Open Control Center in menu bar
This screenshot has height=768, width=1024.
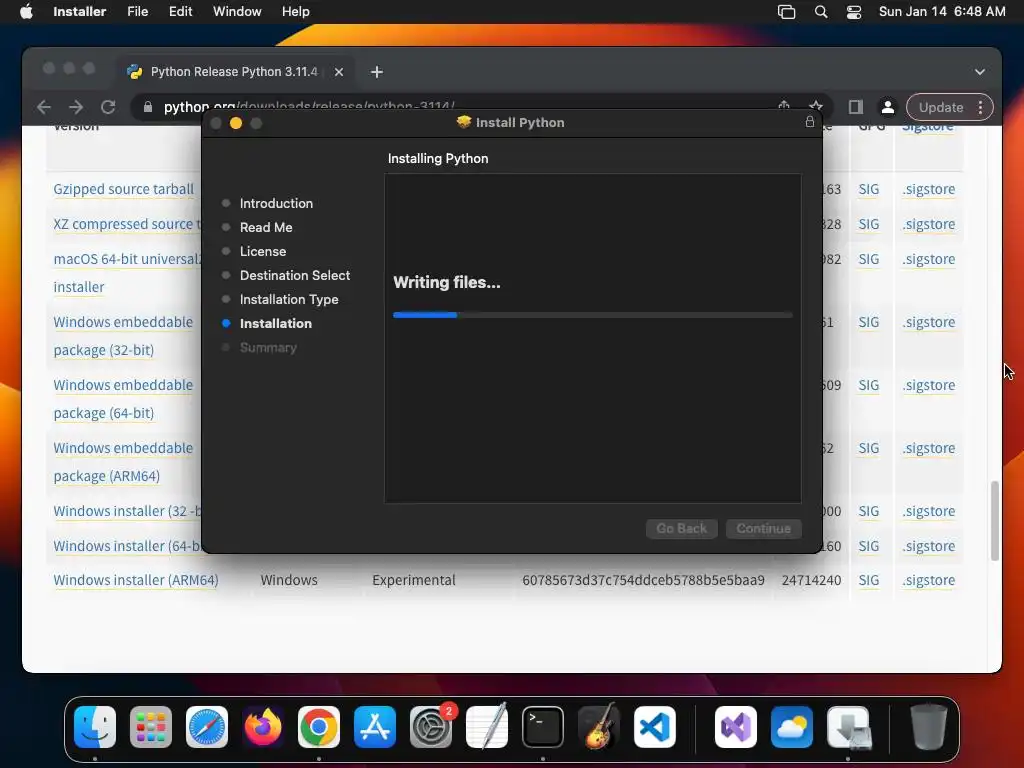tap(854, 12)
